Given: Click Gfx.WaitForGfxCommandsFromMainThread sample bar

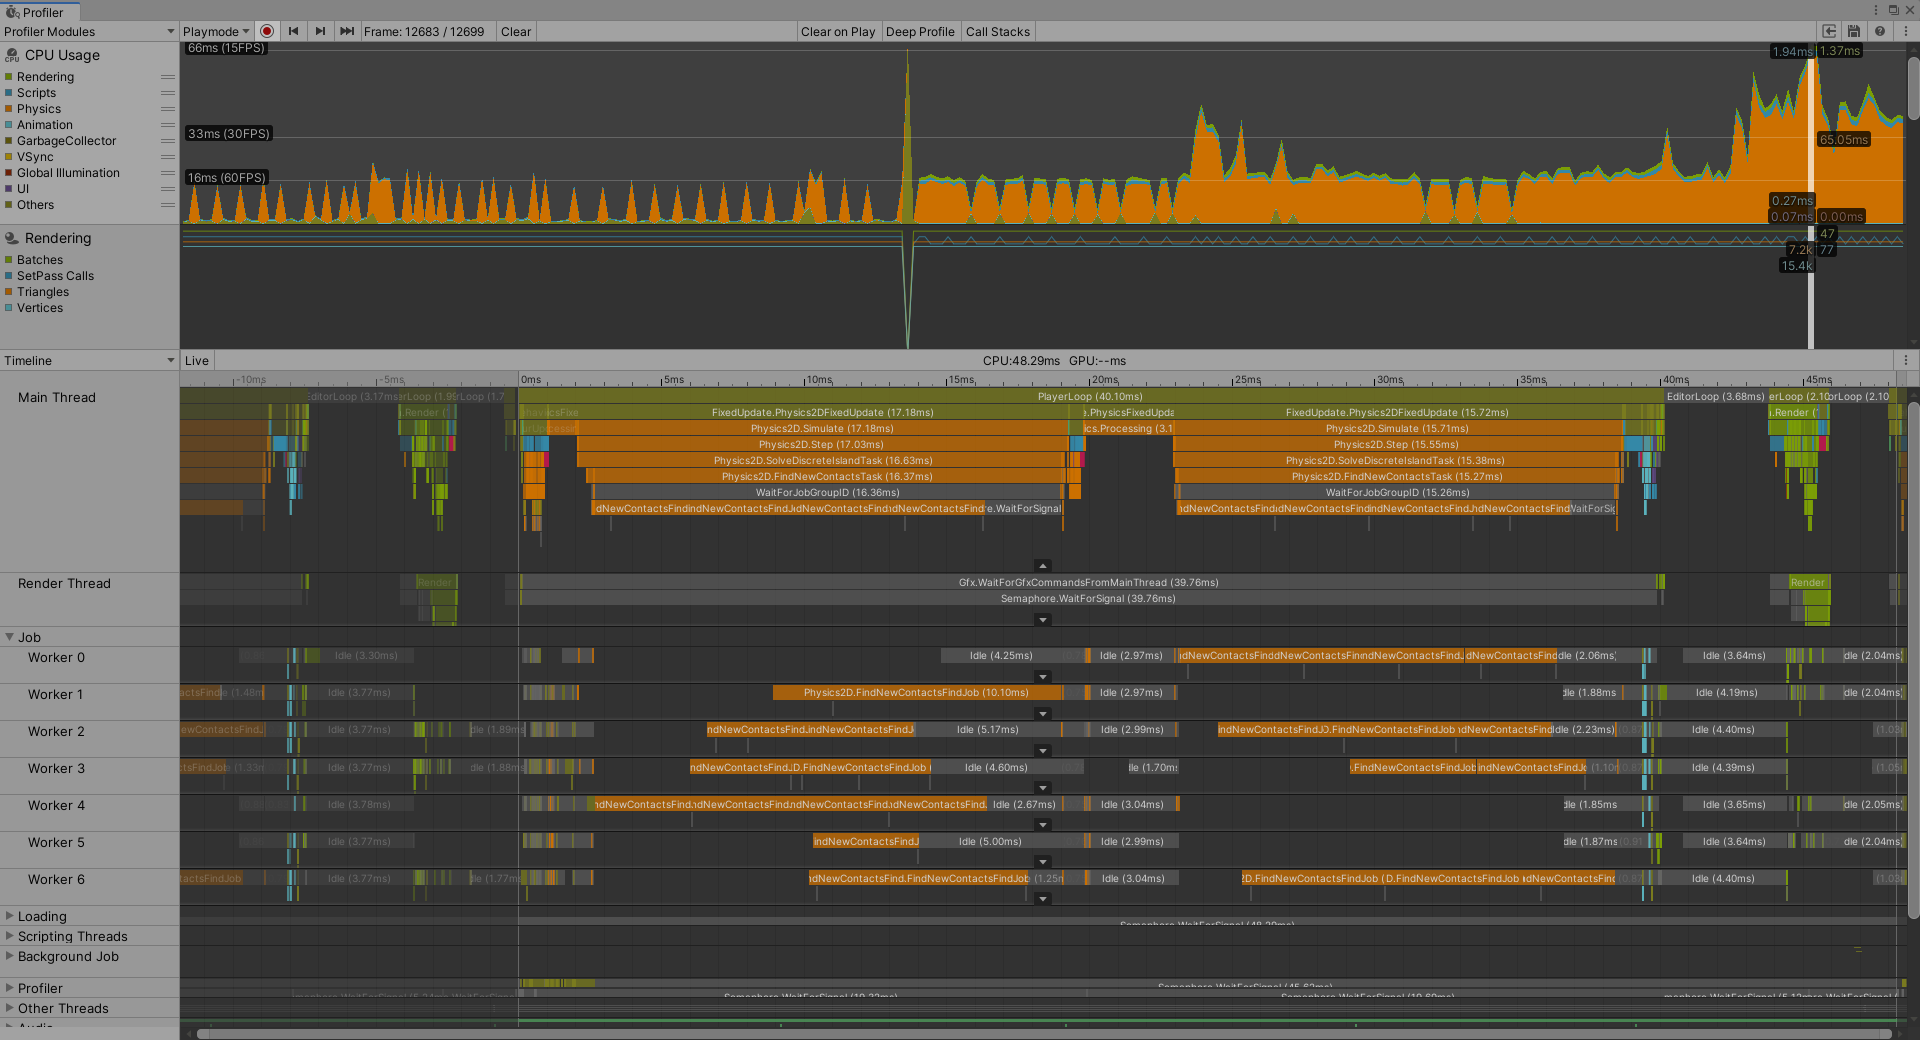Looking at the screenshot, I should click(x=1088, y=582).
